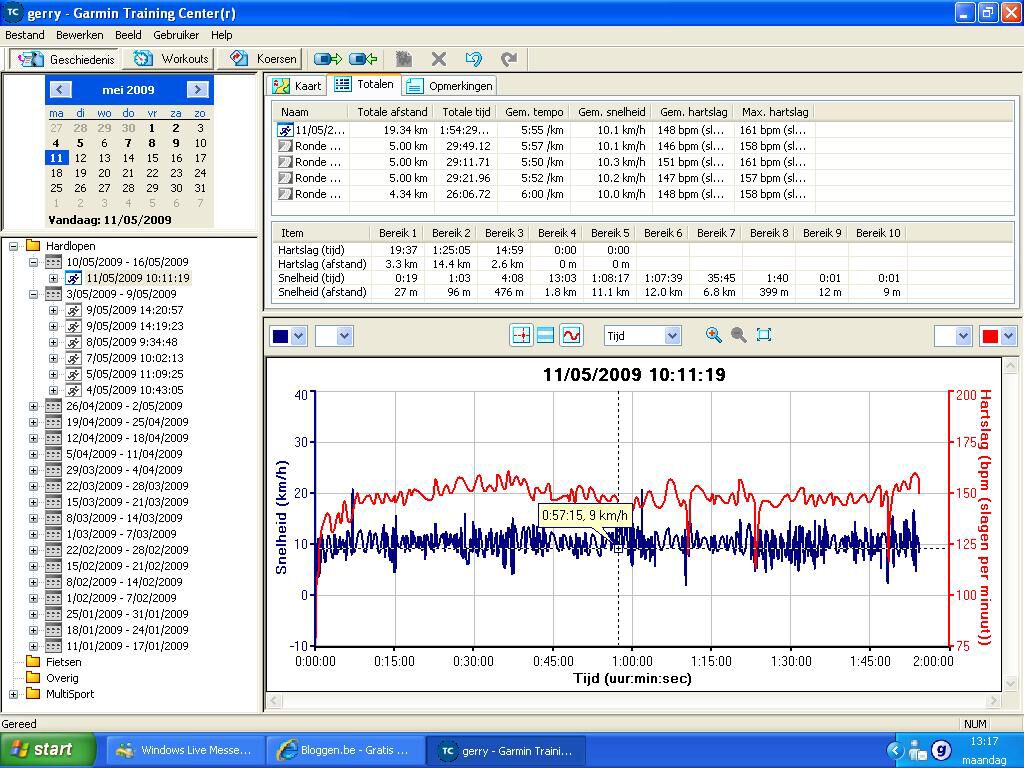Image resolution: width=1024 pixels, height=768 pixels.
Task: Collapse the 10/05/2009 - 16/05/2009 week
Action: click(33, 262)
